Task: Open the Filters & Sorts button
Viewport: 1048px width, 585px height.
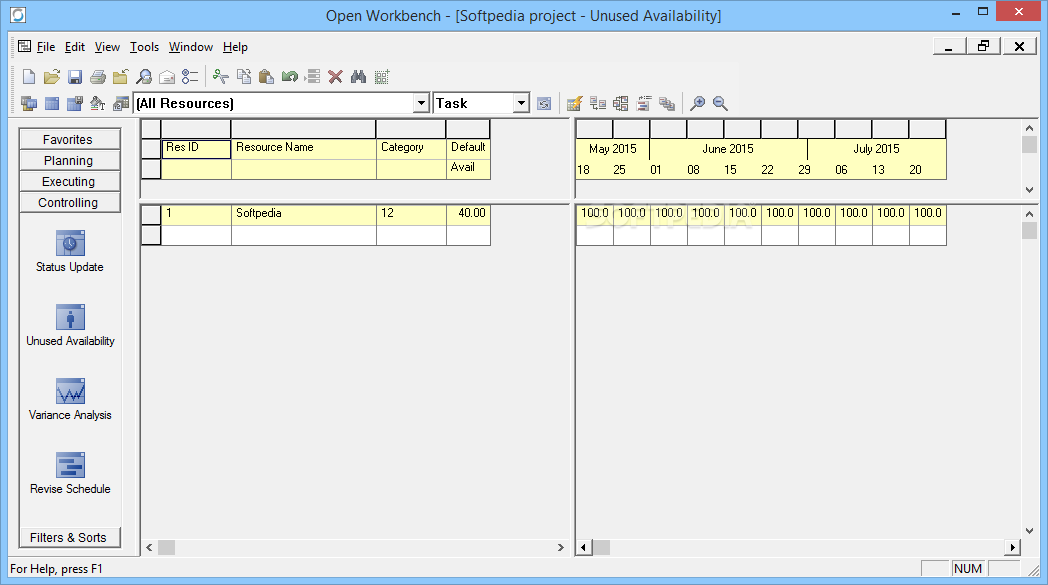Action: coord(70,538)
